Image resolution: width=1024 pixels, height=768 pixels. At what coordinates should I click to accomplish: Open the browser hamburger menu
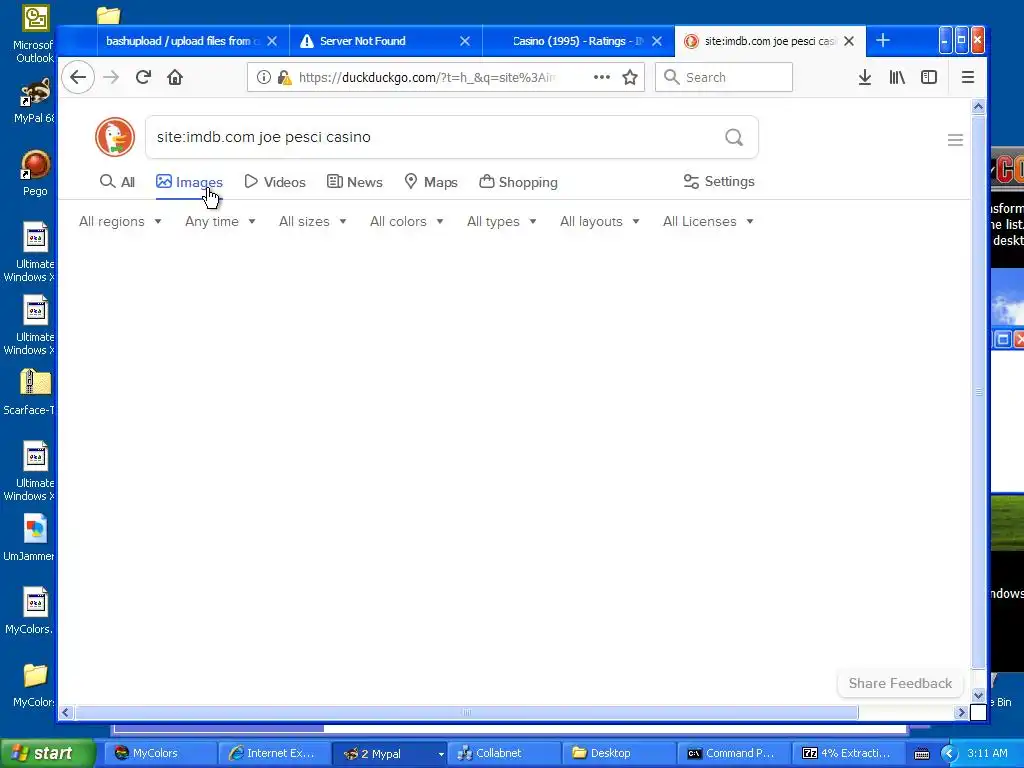point(968,77)
